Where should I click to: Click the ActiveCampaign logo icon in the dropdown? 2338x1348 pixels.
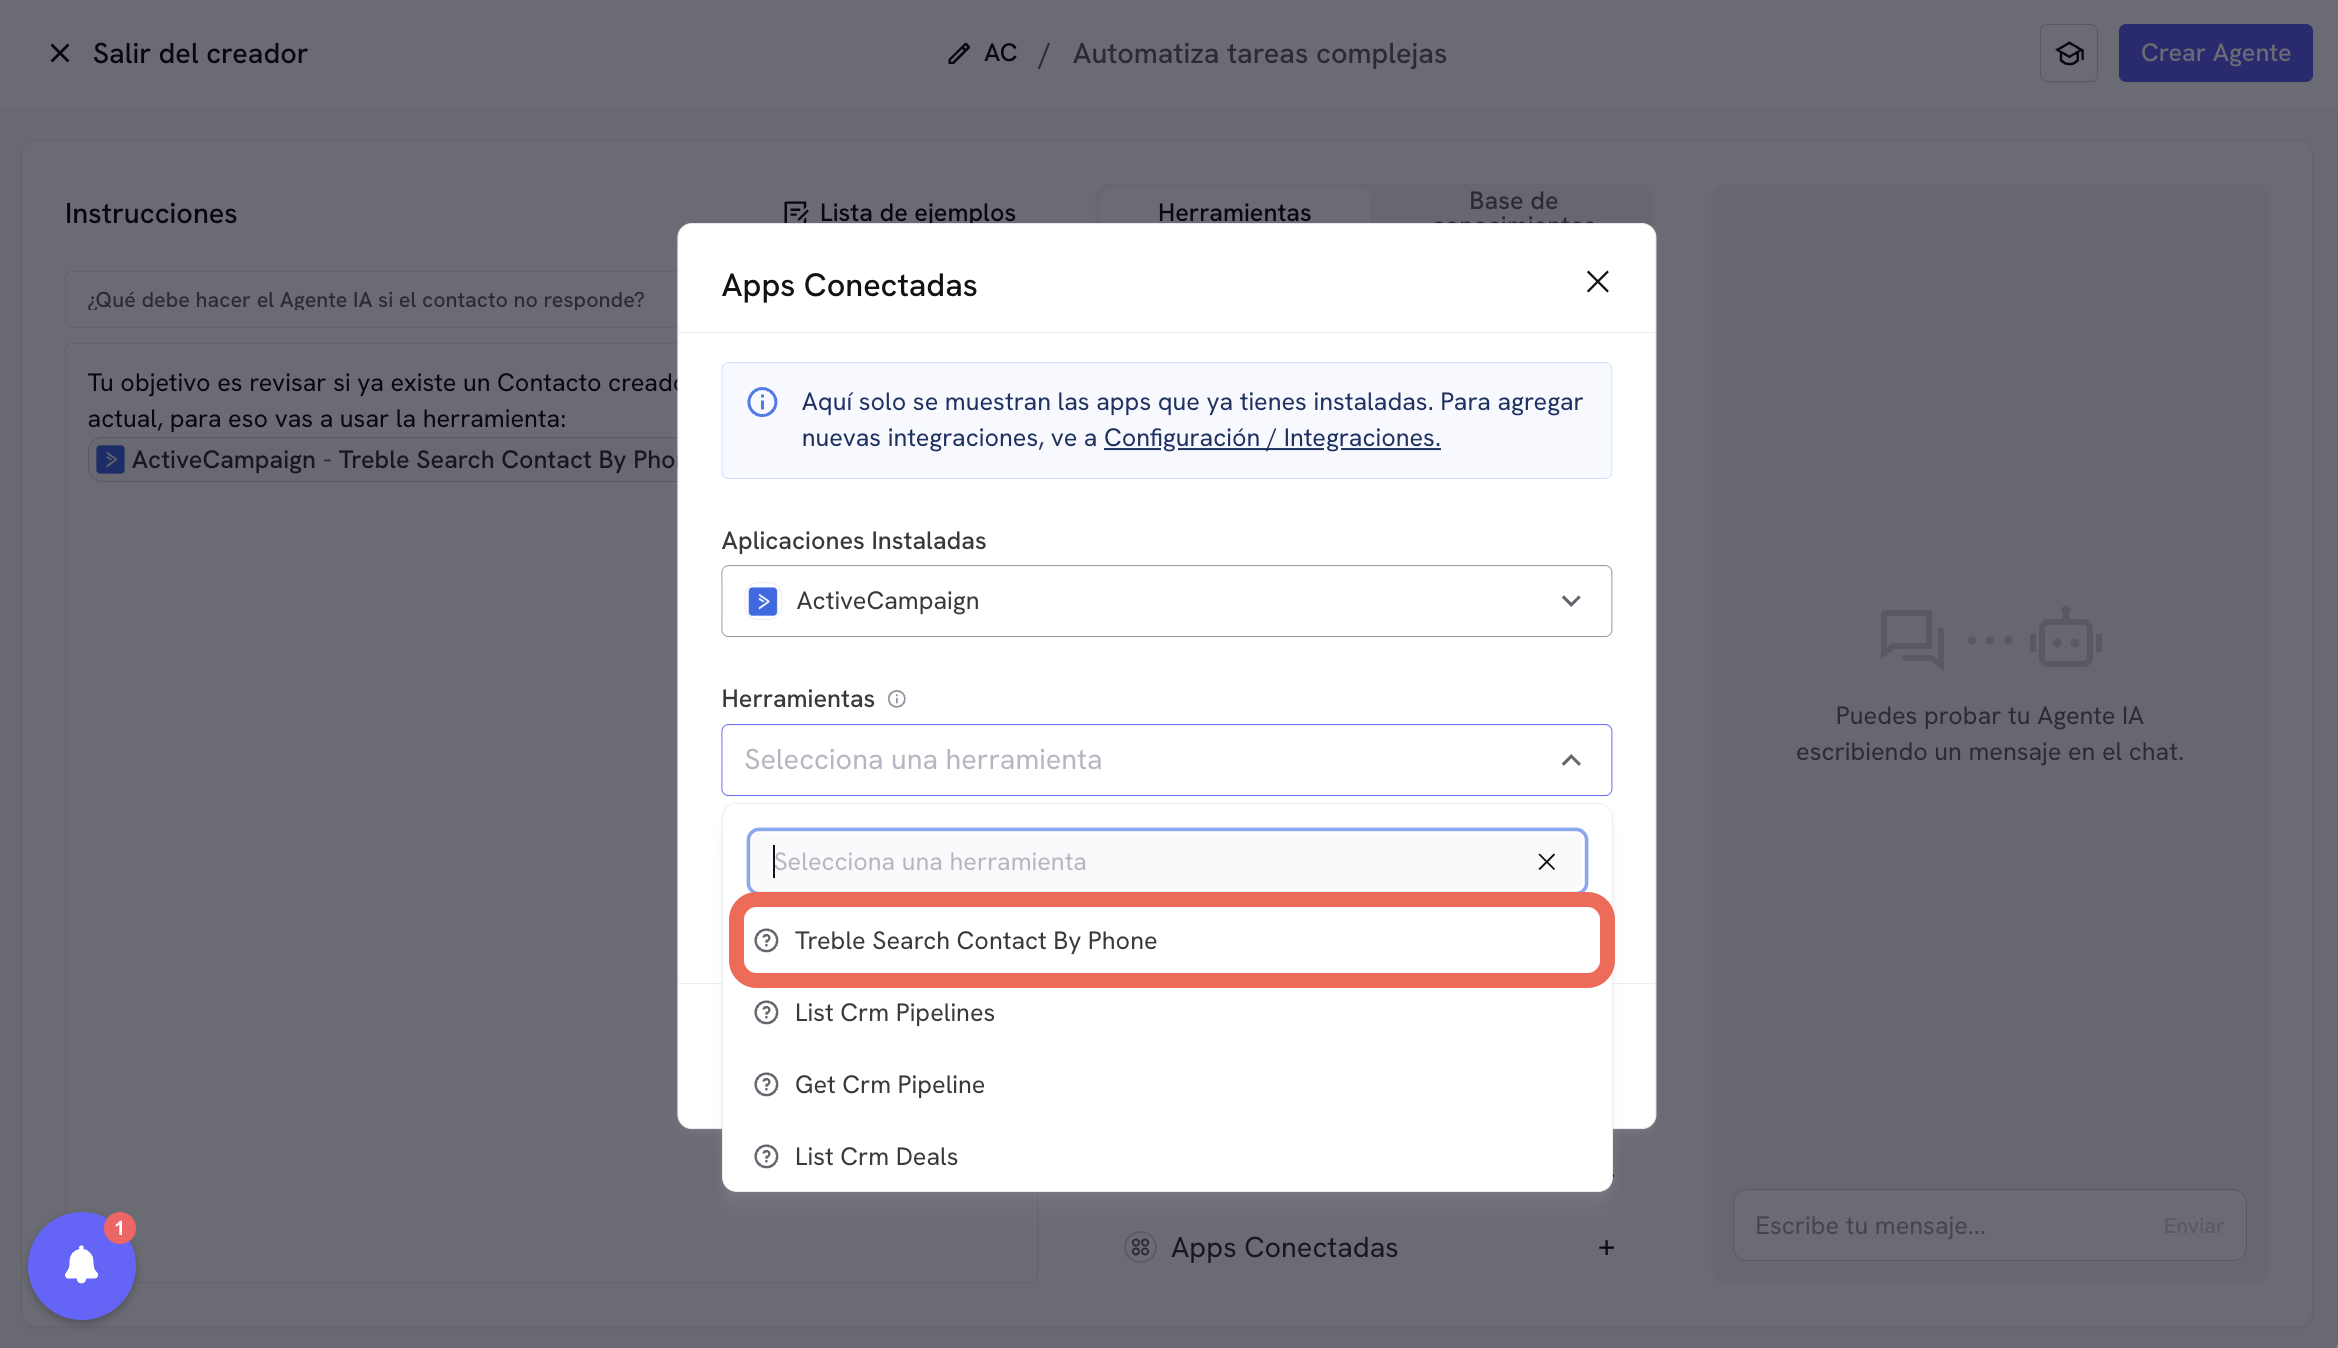[x=763, y=601]
